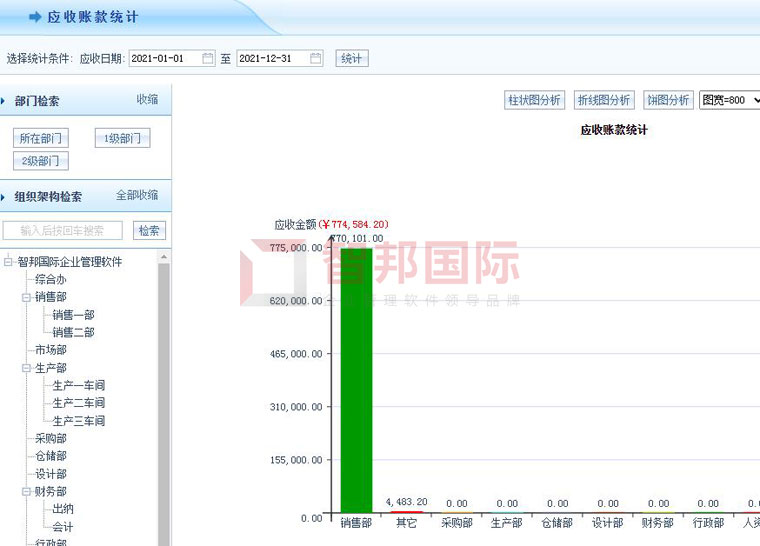Click the 采购部 x-axis label
Screen dimensions: 760x546
pos(457,523)
